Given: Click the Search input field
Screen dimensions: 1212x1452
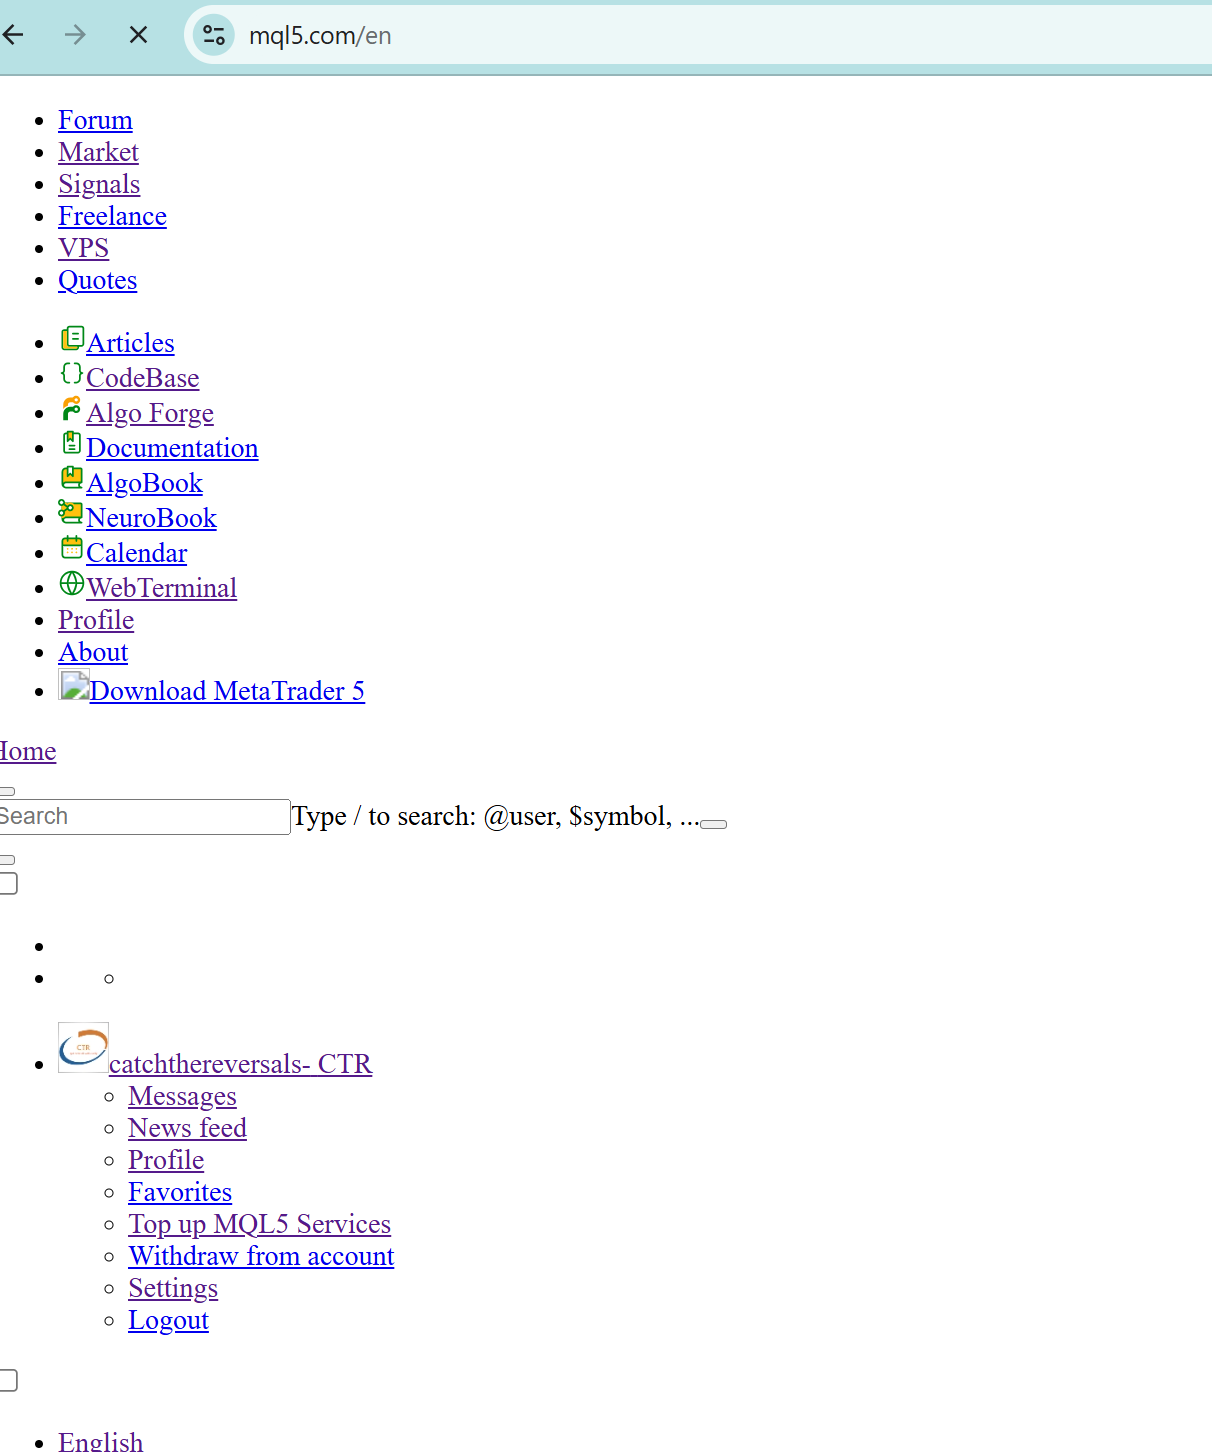Looking at the screenshot, I should point(145,817).
